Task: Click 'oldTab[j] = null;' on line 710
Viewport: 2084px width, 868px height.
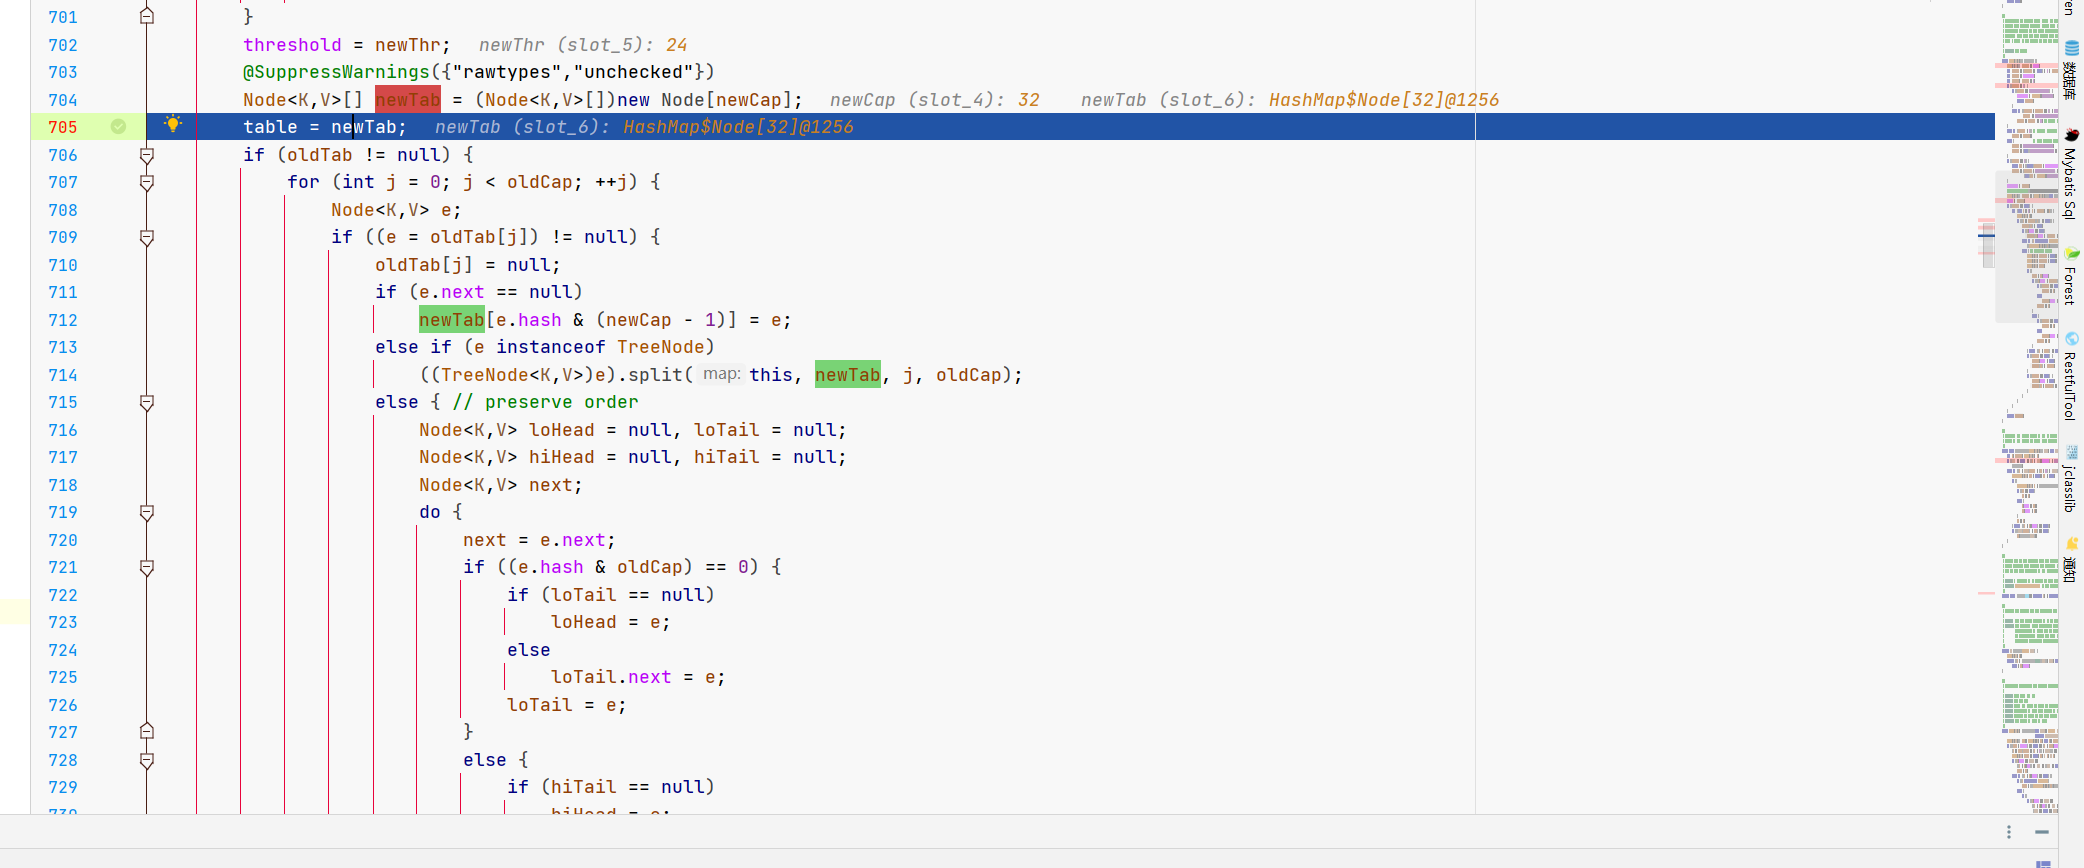Action: click(468, 265)
